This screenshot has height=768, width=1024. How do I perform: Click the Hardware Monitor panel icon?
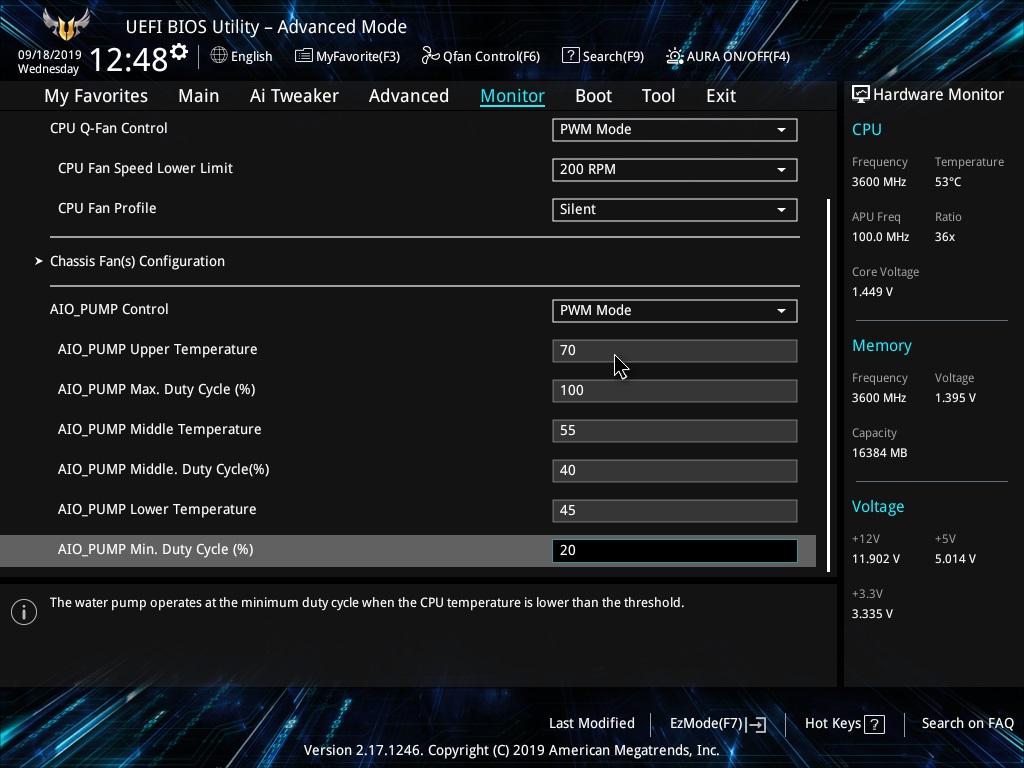tap(861, 94)
